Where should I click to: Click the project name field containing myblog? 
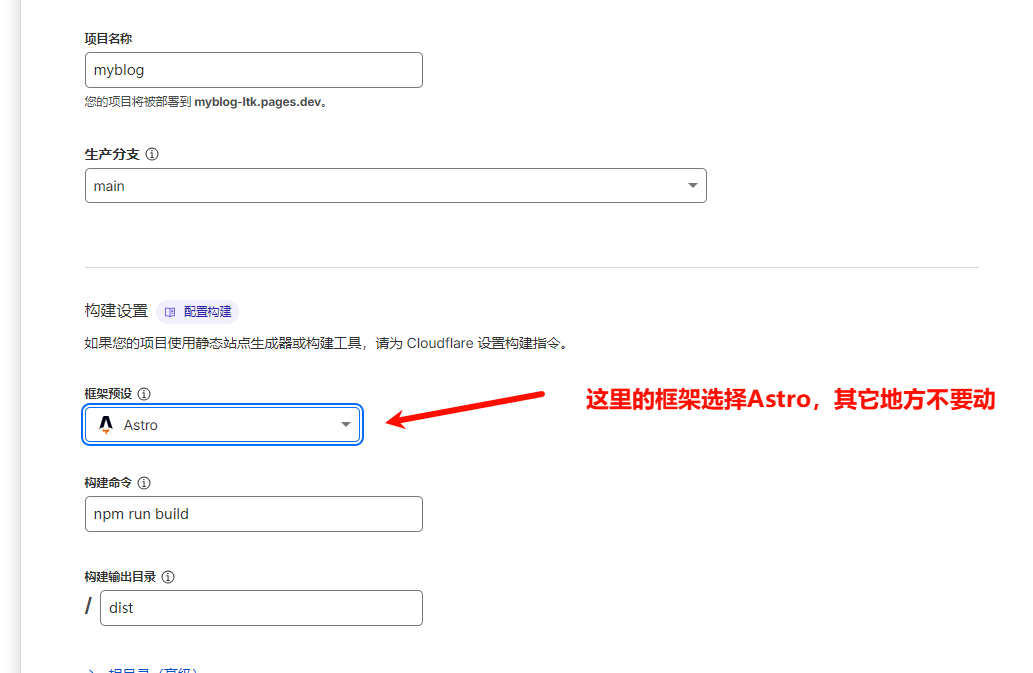[x=253, y=70]
